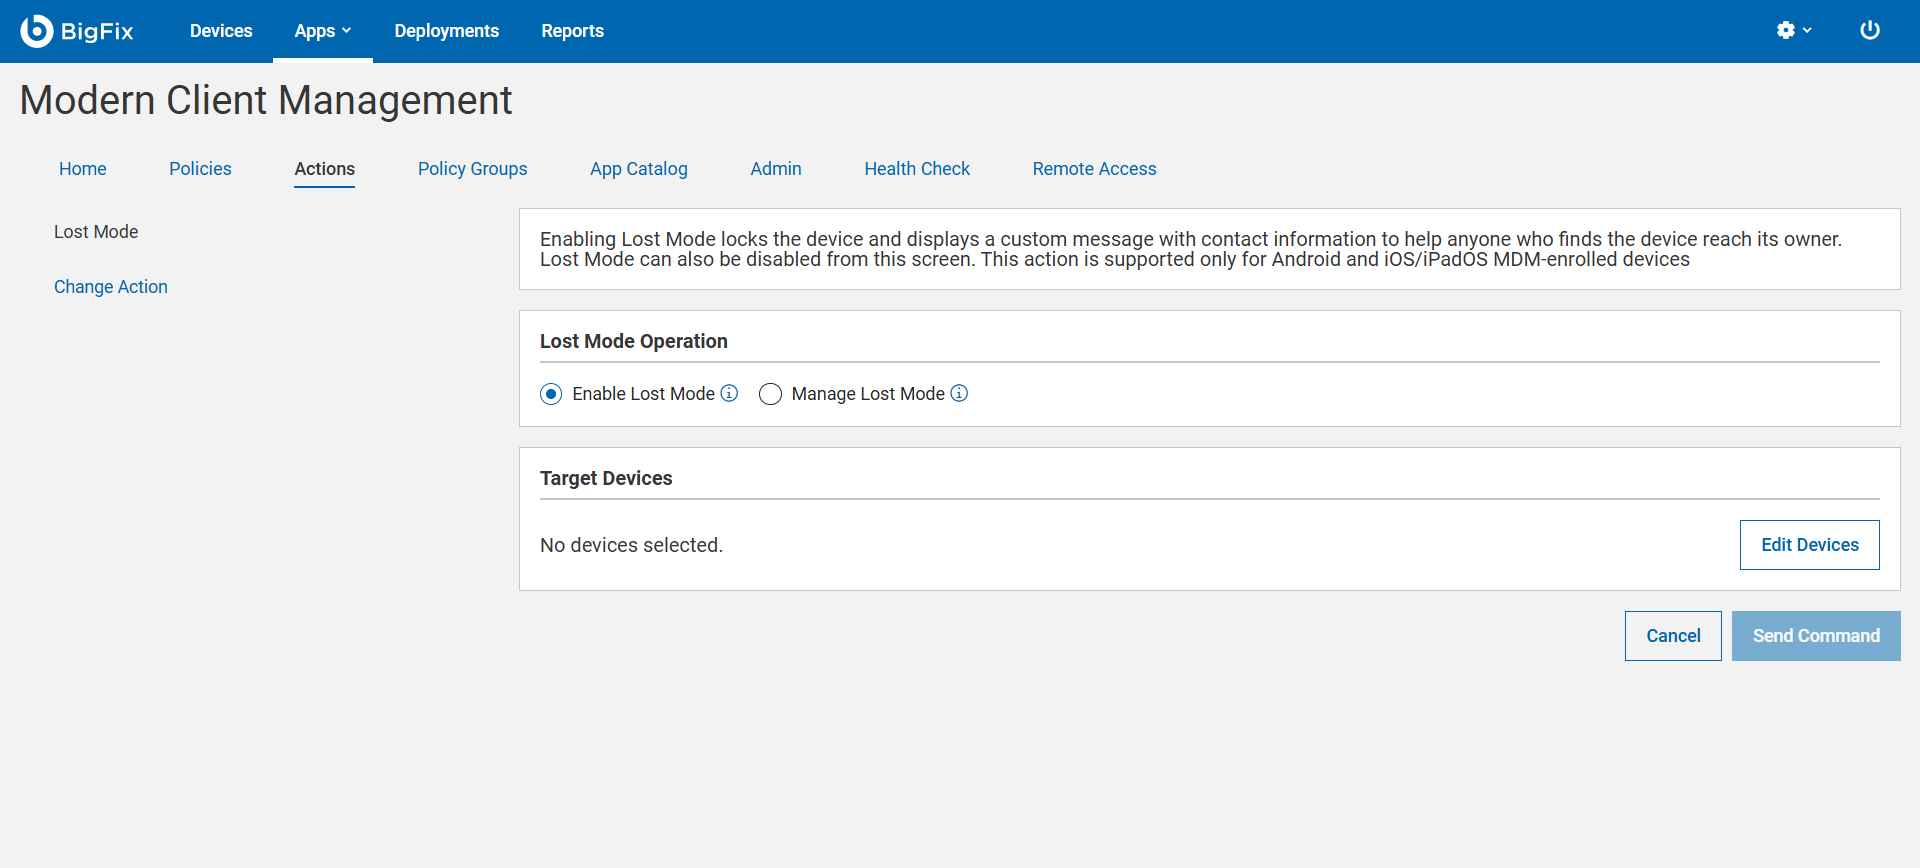Screen dimensions: 1920x868
Task: Select the Manage Lost Mode radio button
Action: pos(770,394)
